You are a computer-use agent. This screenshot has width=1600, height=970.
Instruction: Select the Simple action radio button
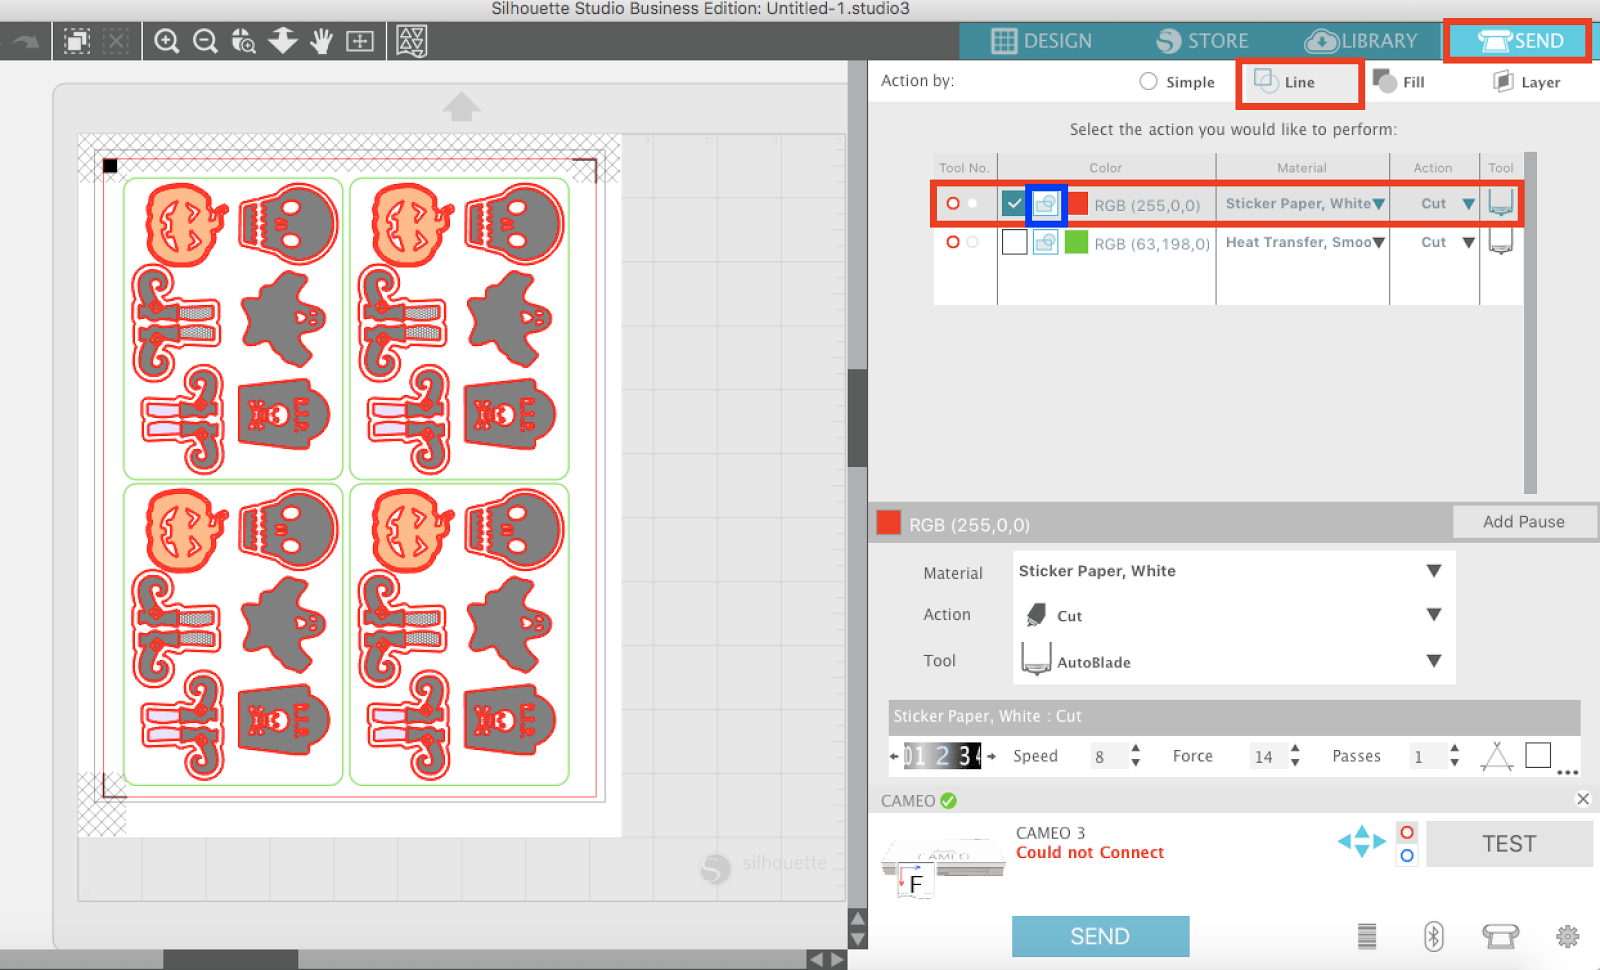1149,82
